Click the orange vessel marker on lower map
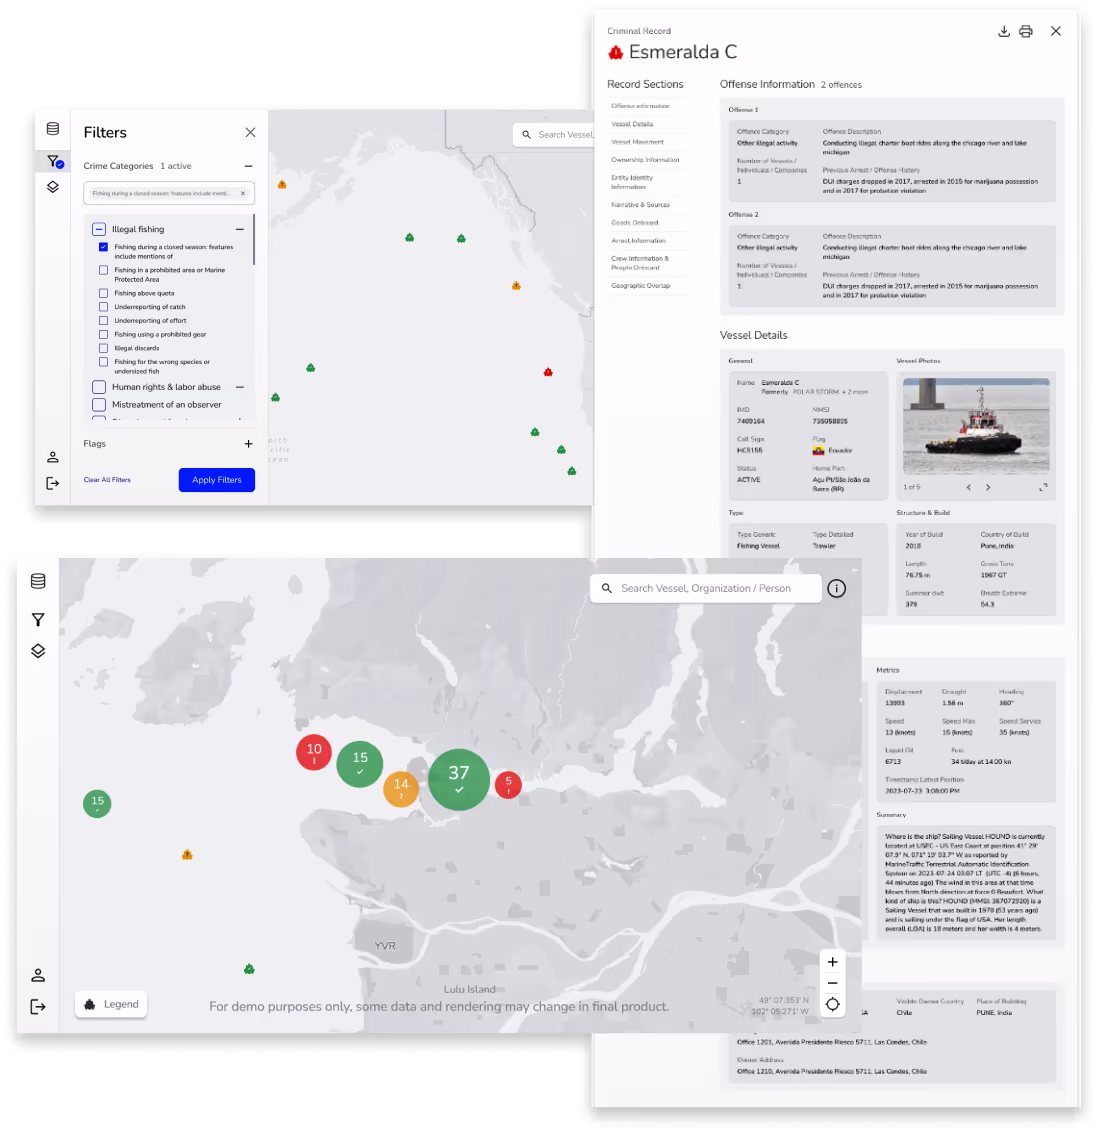This screenshot has height=1131, width=1097. coord(187,855)
